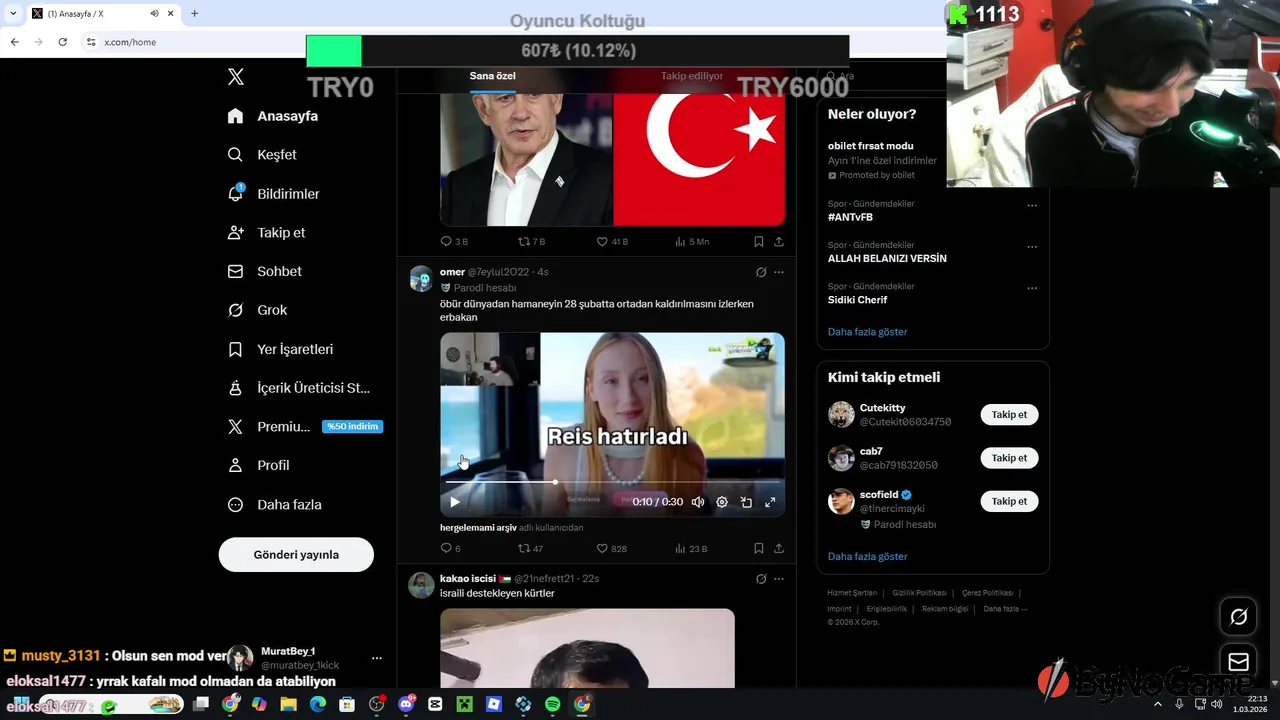The image size is (1280, 720).
Task: Mute the video volume icon
Action: tap(698, 502)
